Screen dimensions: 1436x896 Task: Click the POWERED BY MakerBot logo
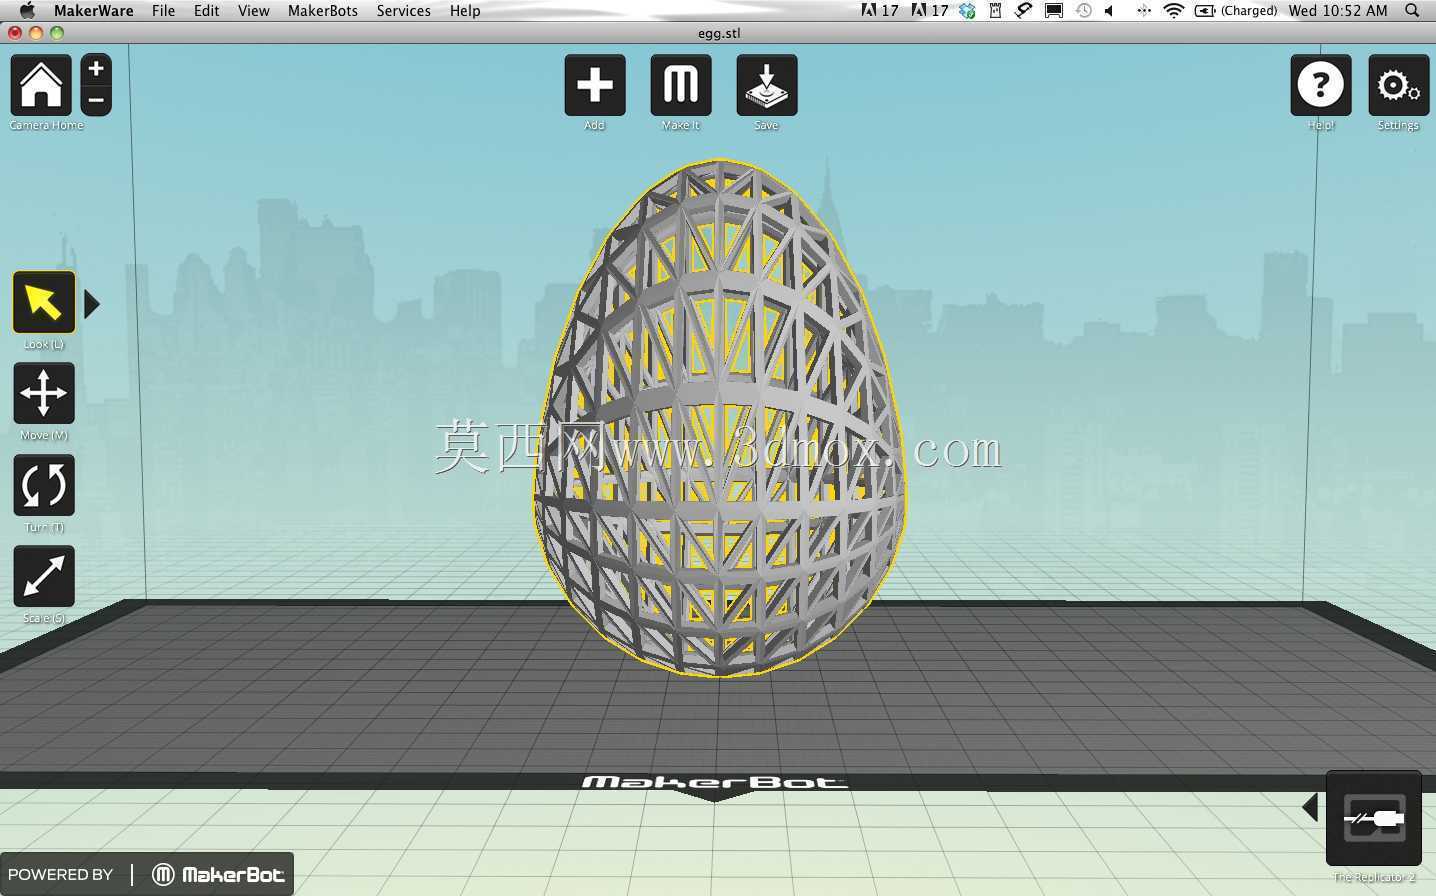[x=147, y=875]
